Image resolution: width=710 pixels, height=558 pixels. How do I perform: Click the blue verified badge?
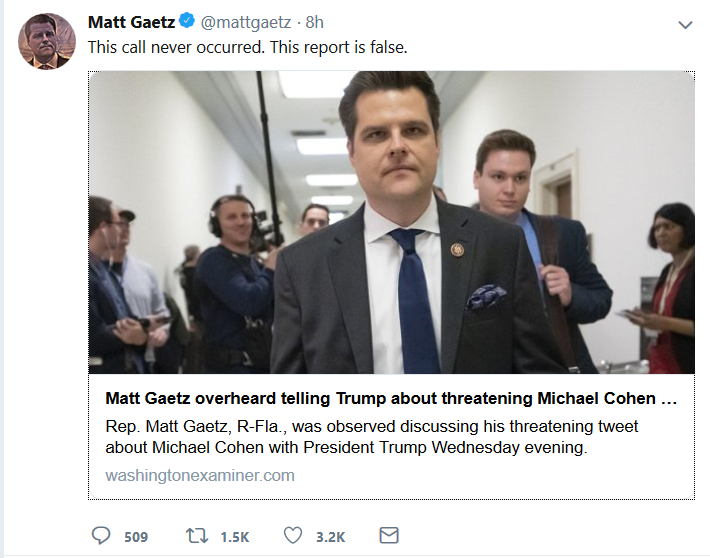coord(186,22)
